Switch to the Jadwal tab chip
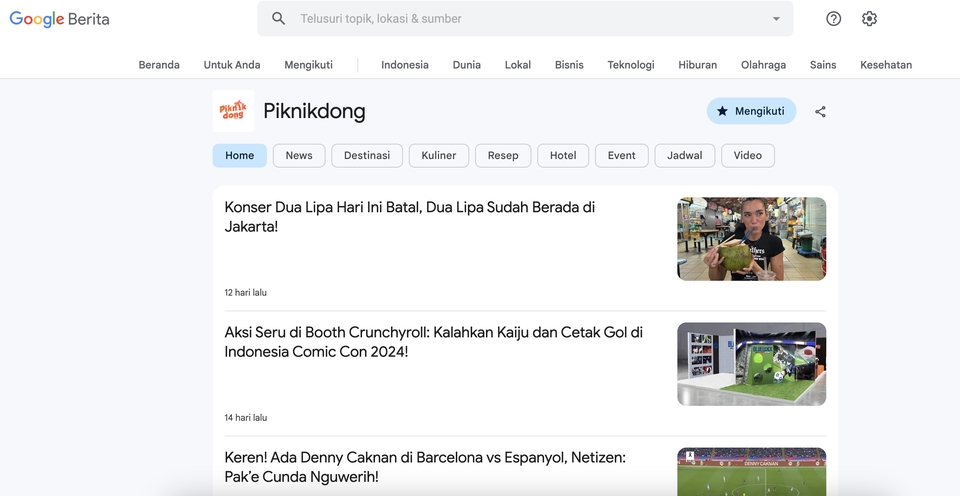 pos(684,156)
